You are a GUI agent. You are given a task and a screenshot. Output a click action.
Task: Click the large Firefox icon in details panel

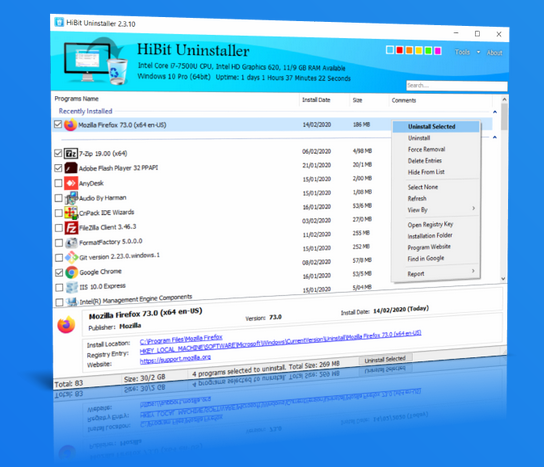(66, 325)
